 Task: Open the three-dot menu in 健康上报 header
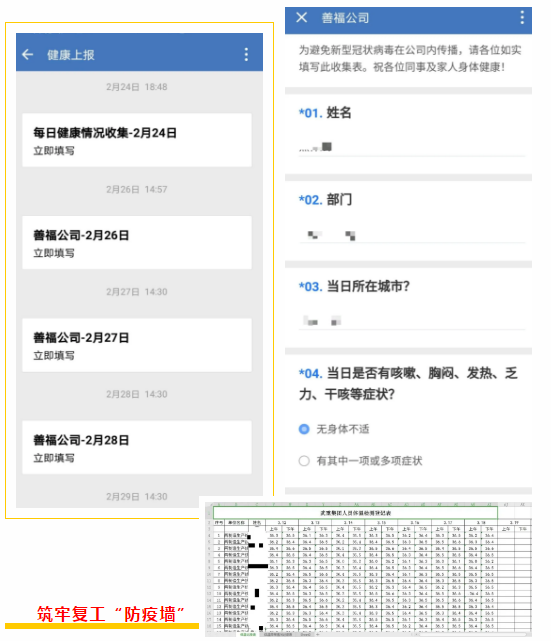pos(246,54)
